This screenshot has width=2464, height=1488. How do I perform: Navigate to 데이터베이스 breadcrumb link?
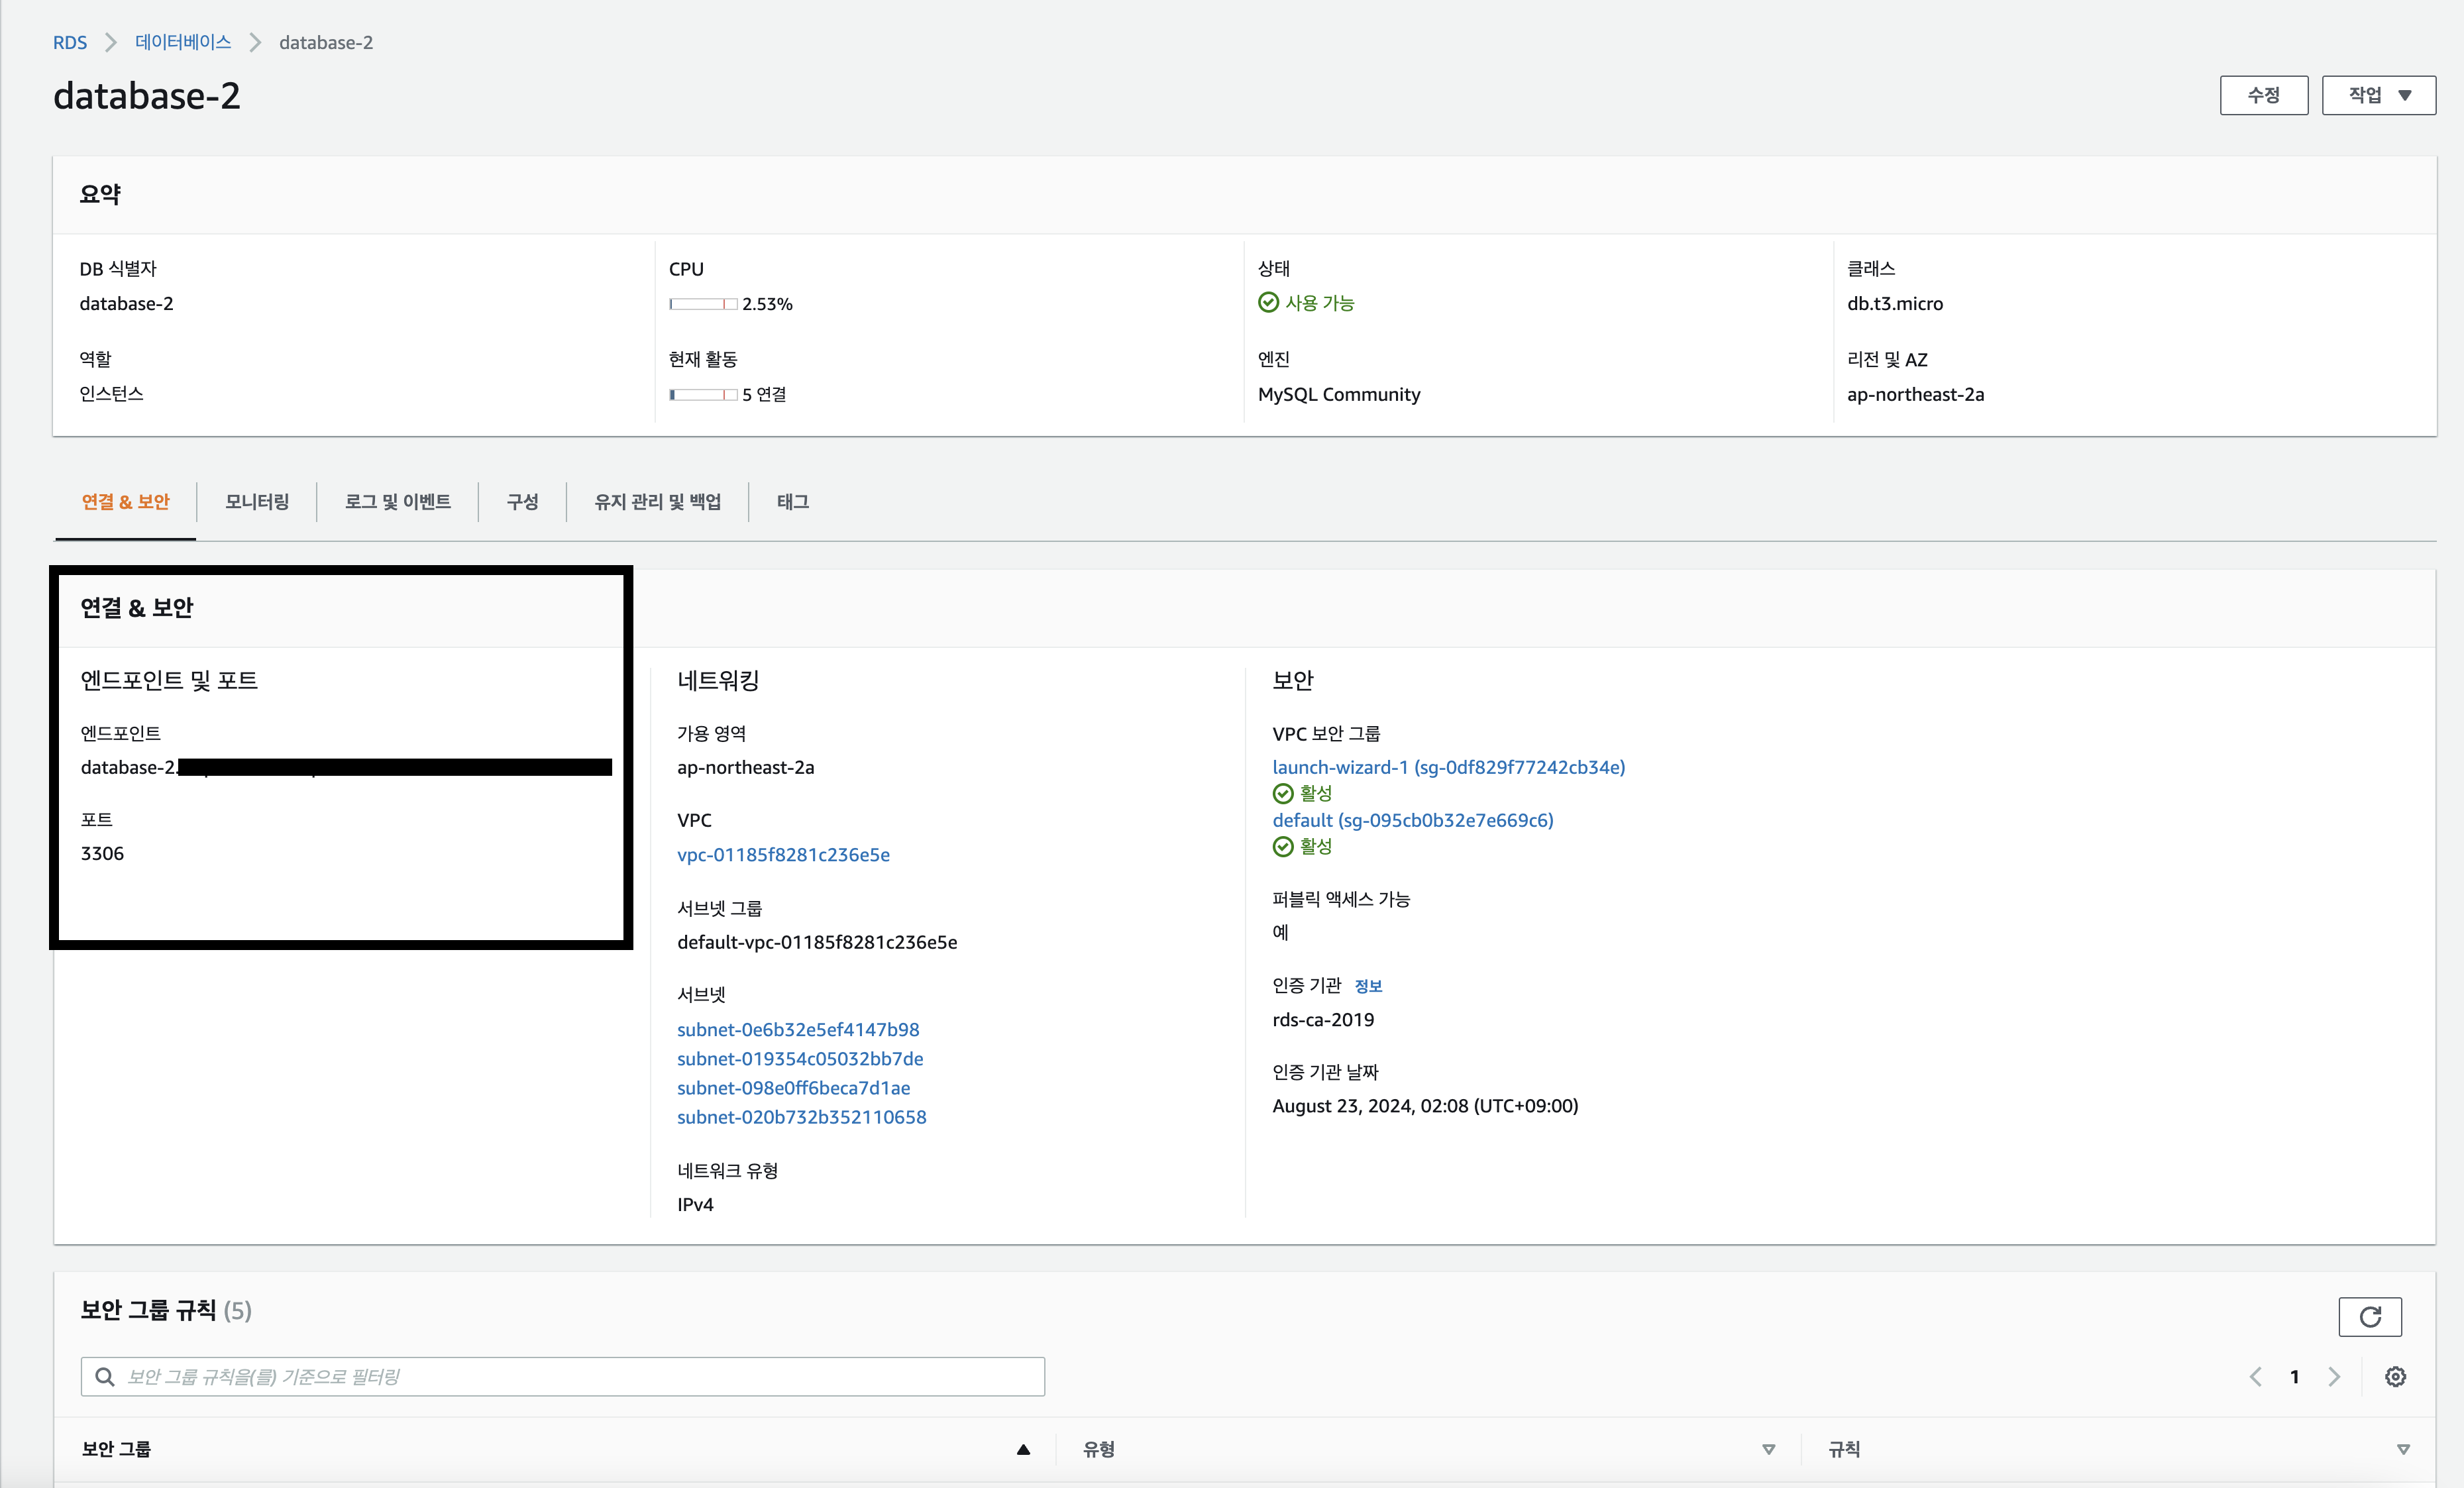(x=183, y=42)
